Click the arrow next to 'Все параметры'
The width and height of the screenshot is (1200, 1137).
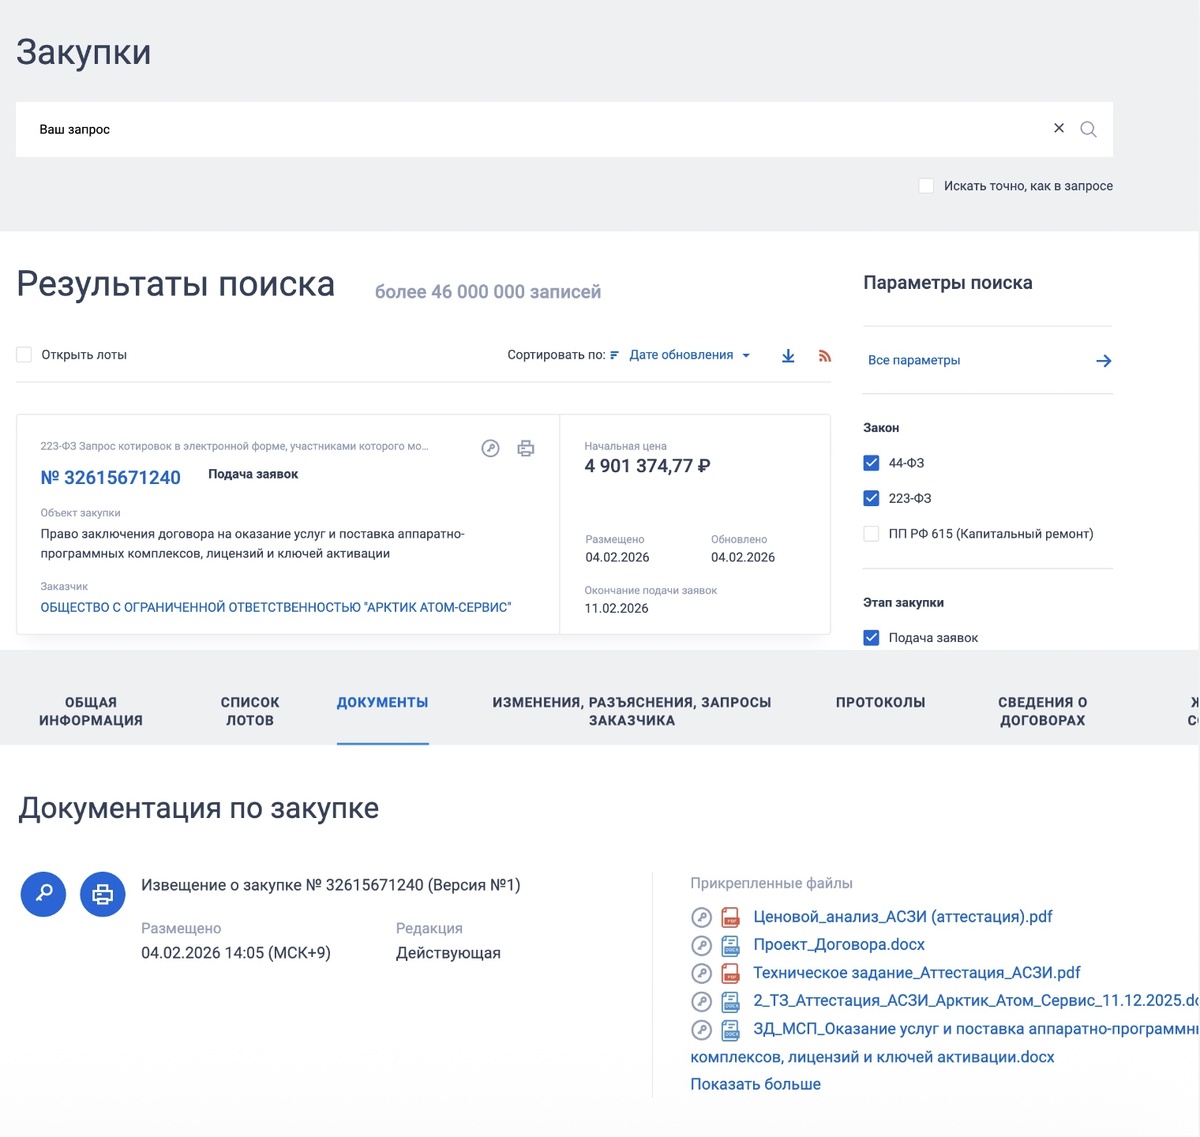pos(1104,361)
